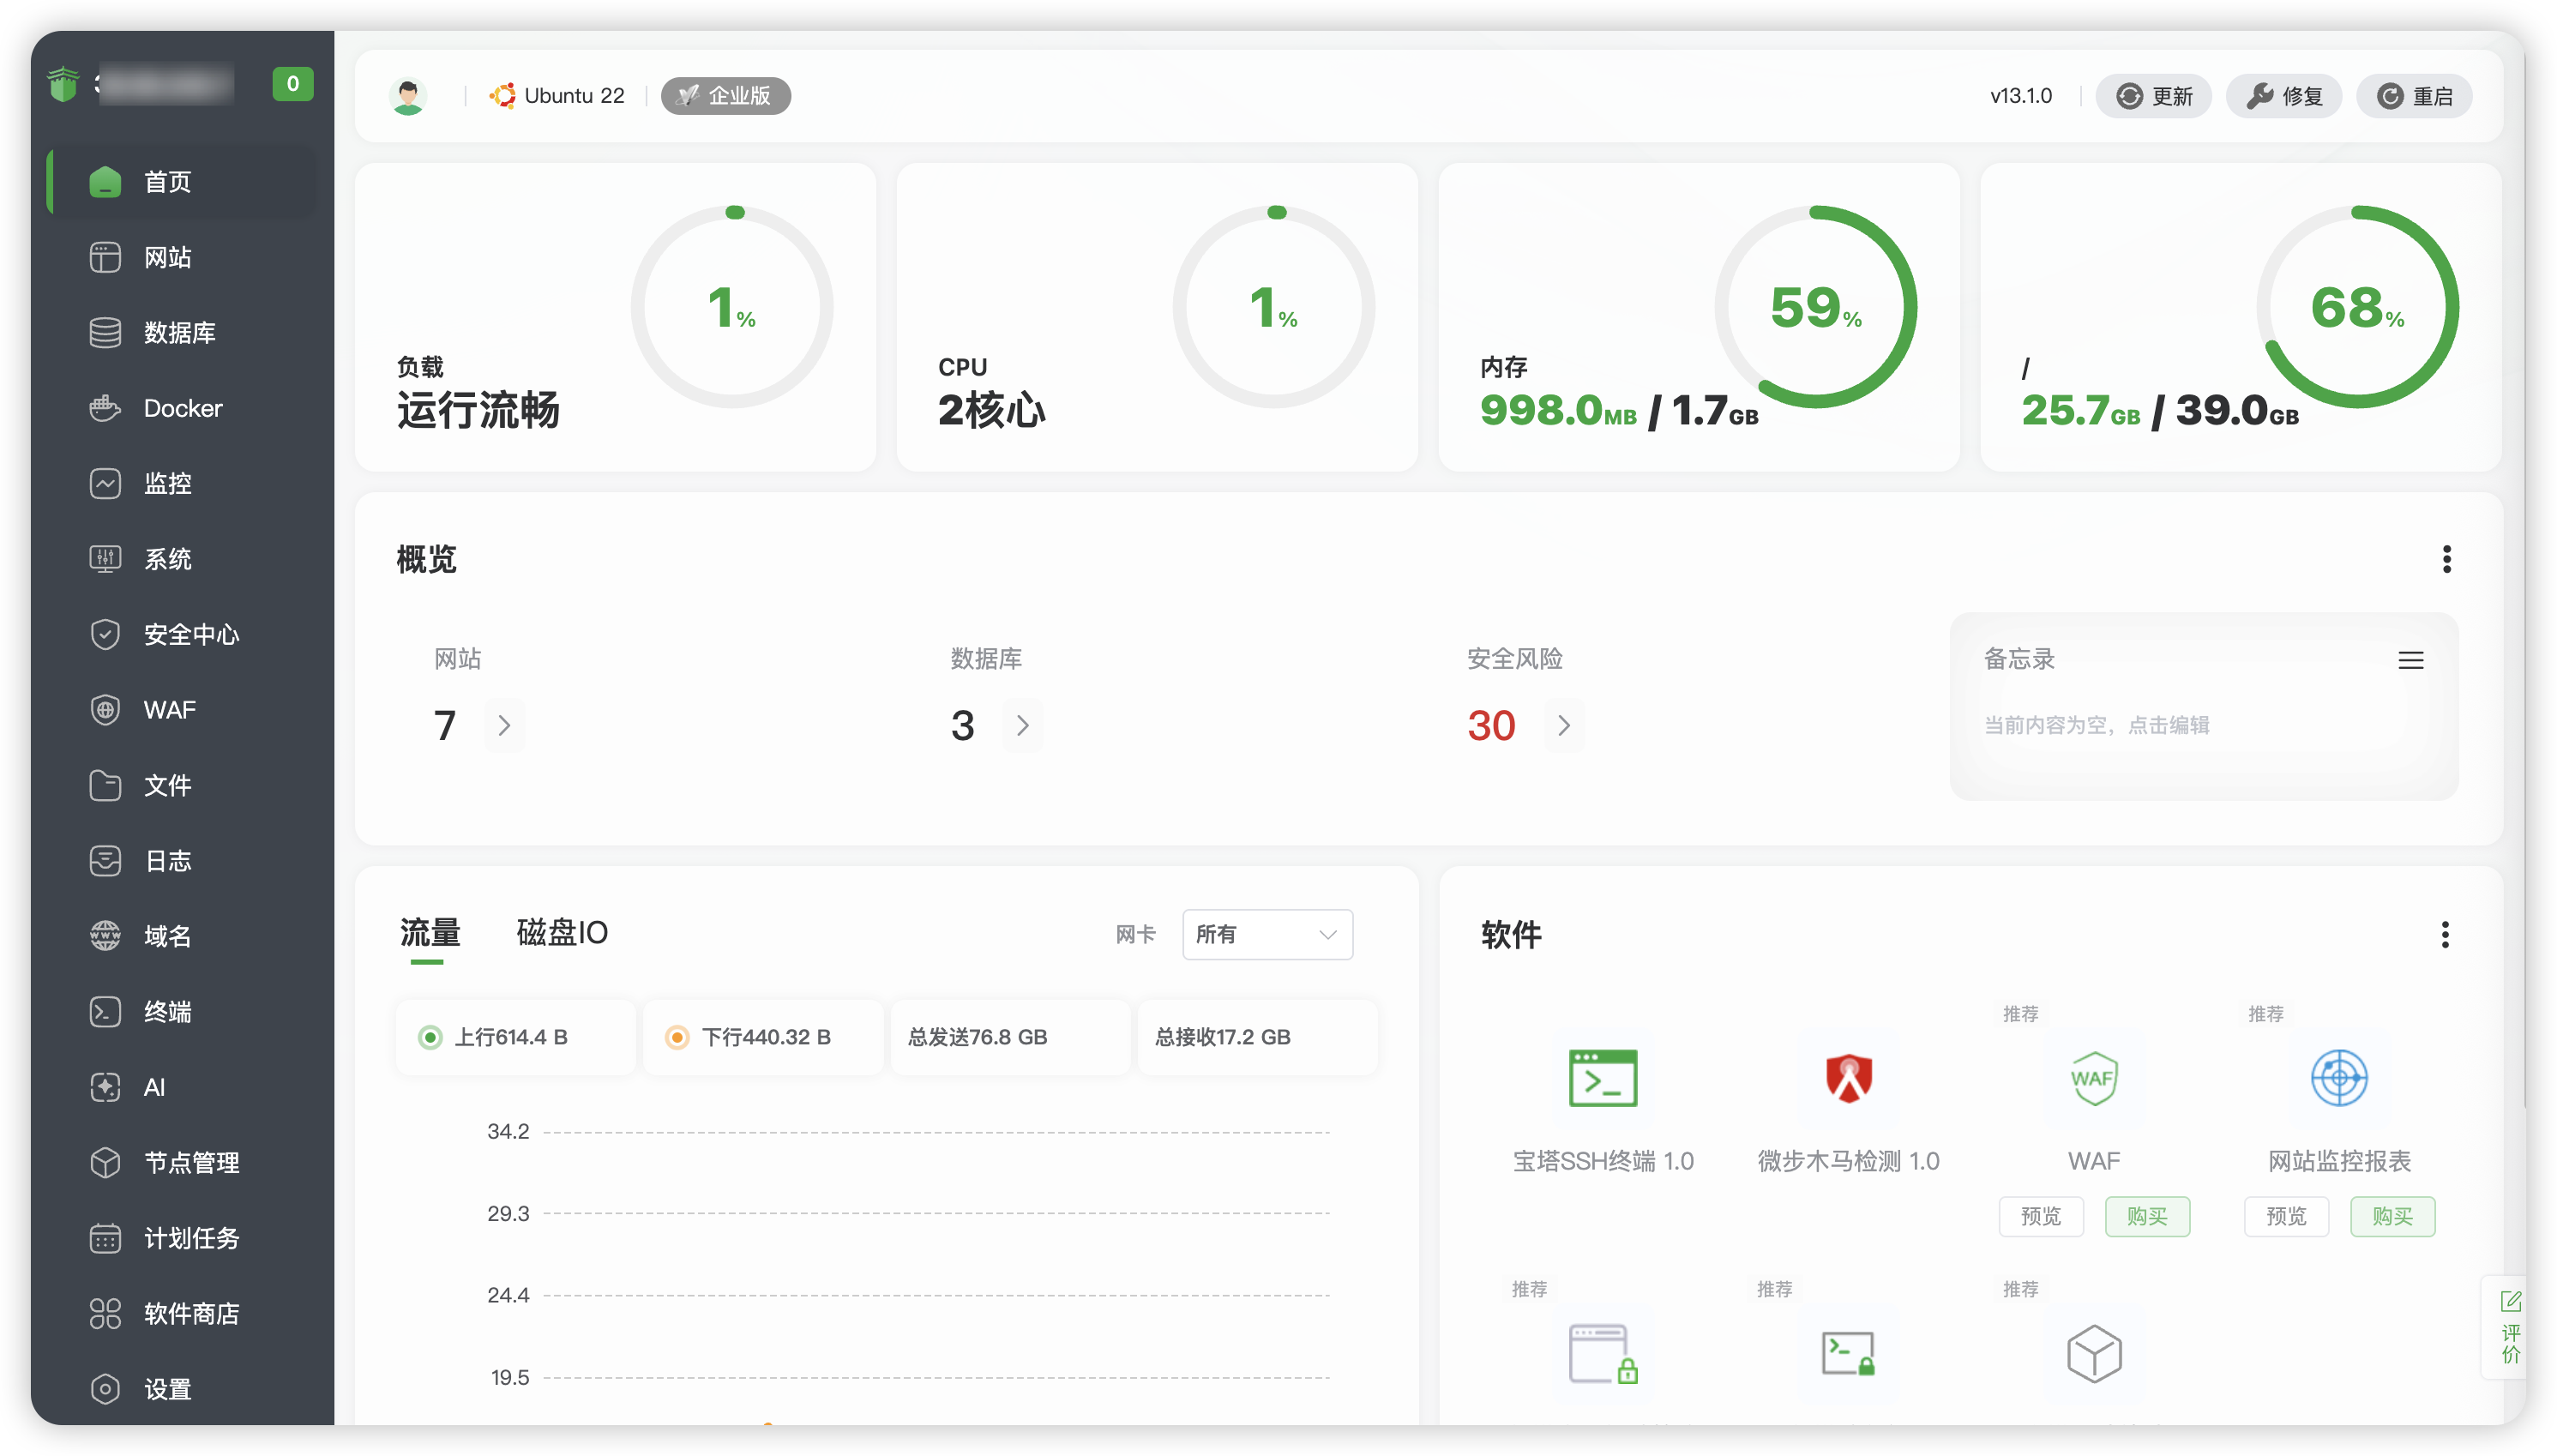Expand the 数据库 count arrow
The height and width of the screenshot is (1456, 2557).
tap(1022, 725)
